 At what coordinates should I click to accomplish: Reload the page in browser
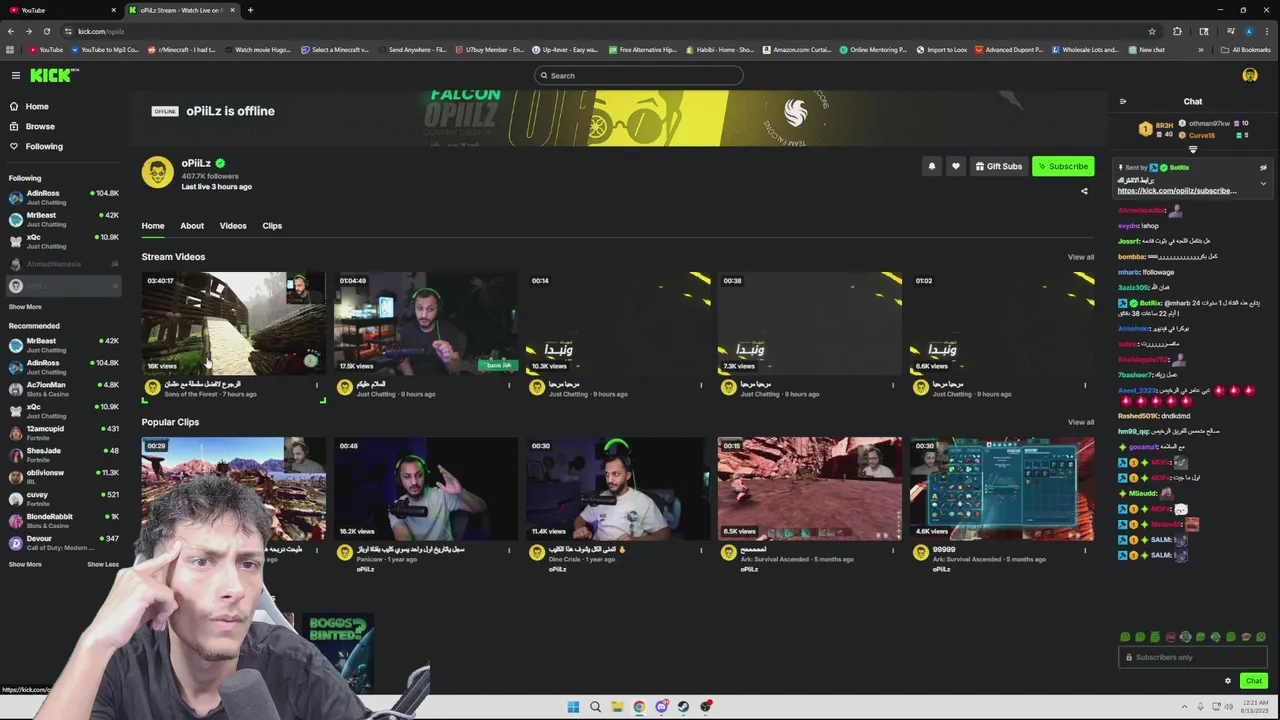tap(47, 31)
